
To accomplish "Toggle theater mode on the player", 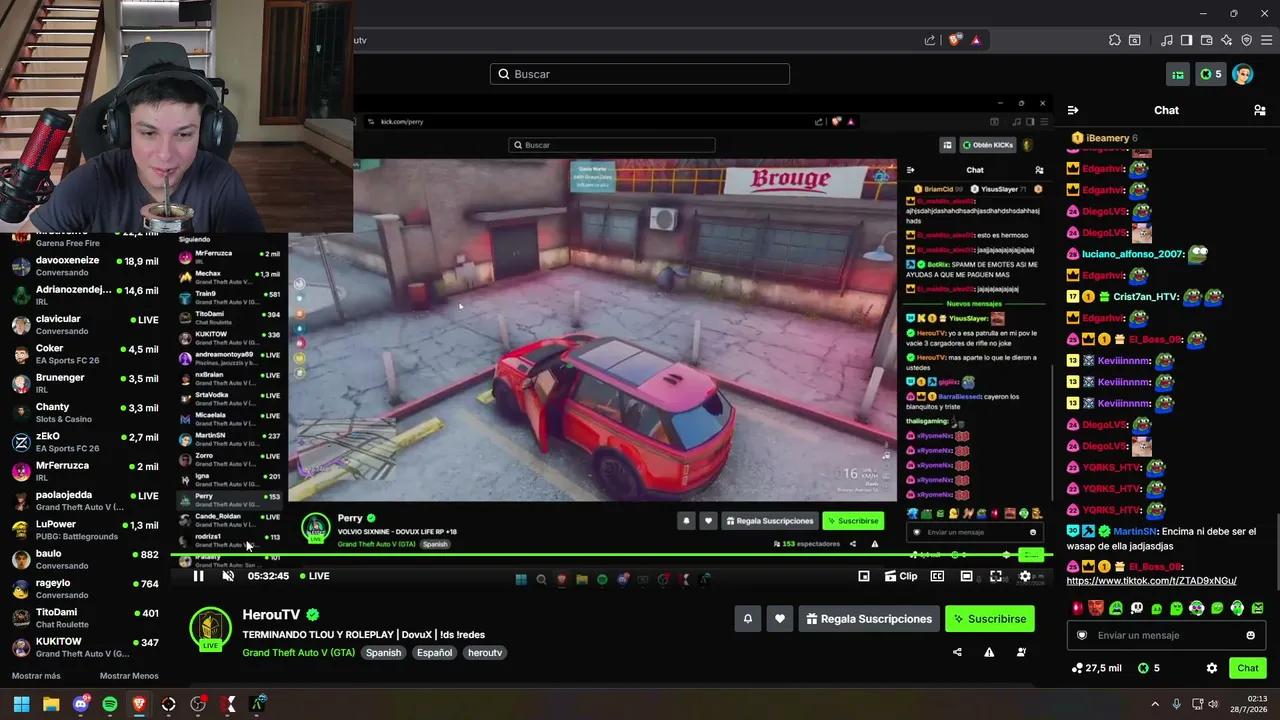I will tap(966, 576).
